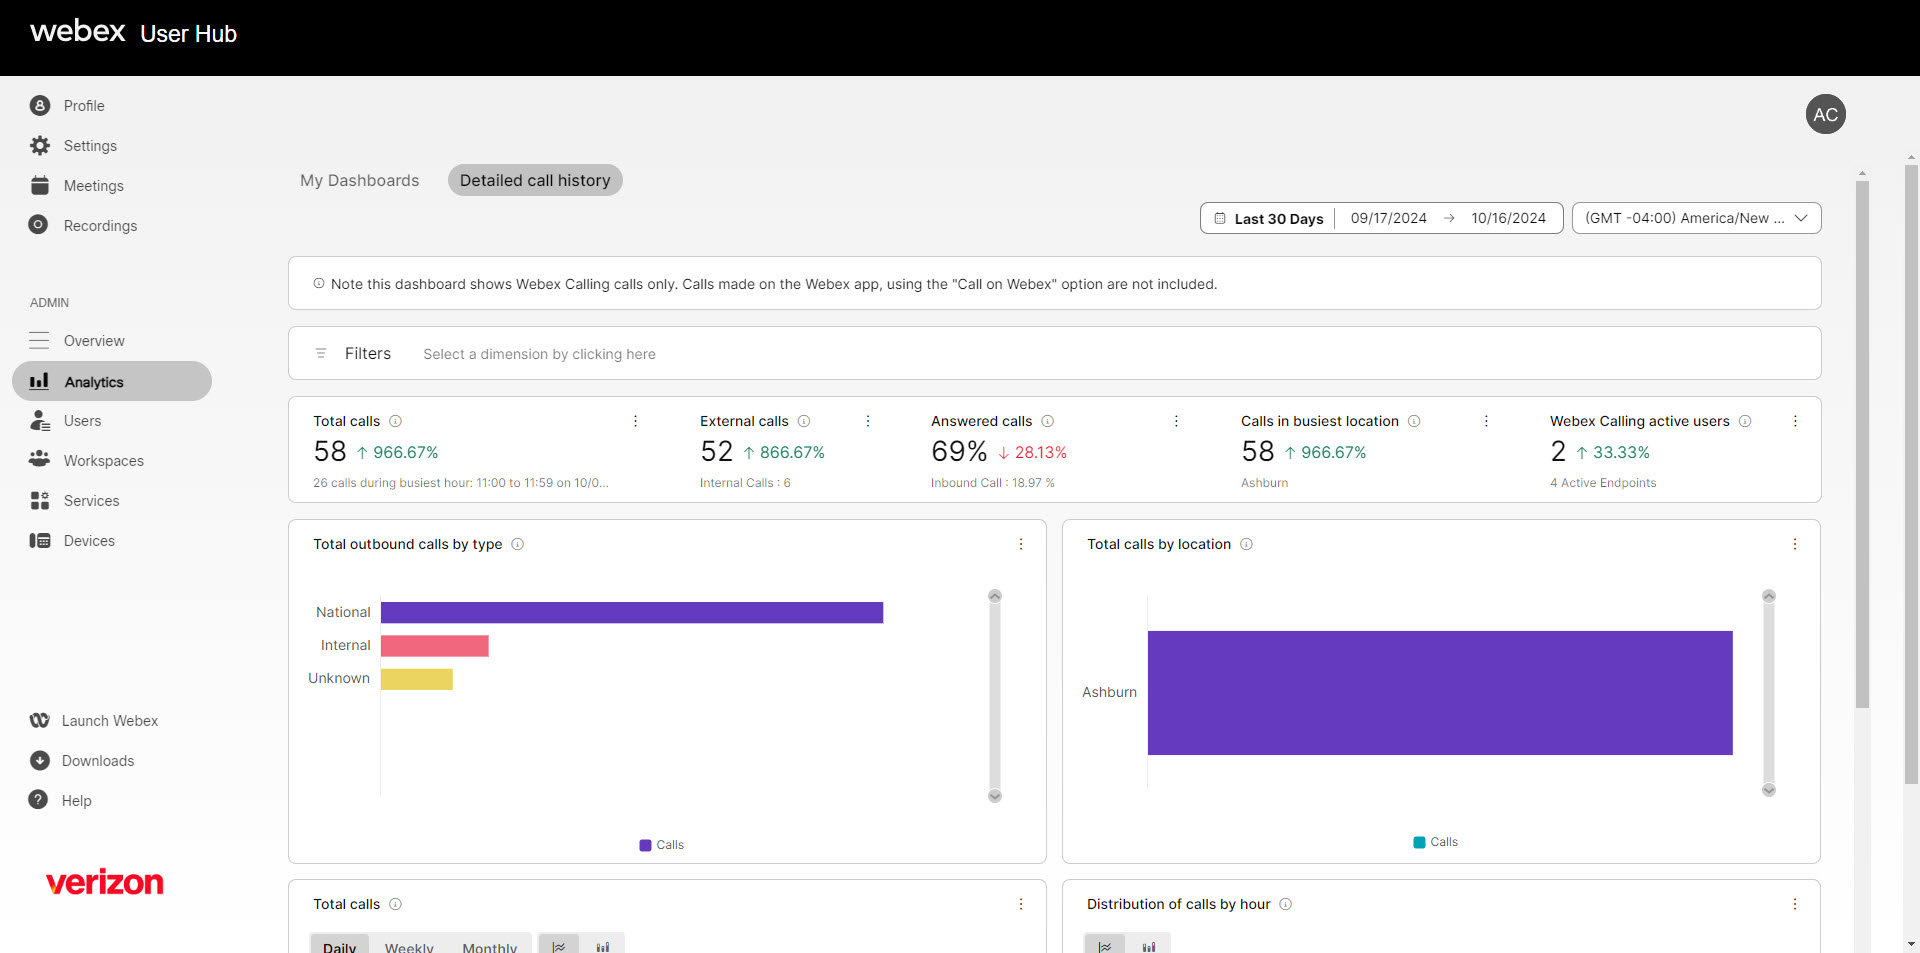Open more options for Calls in busiest location
The width and height of the screenshot is (1920, 953).
coord(1486,421)
